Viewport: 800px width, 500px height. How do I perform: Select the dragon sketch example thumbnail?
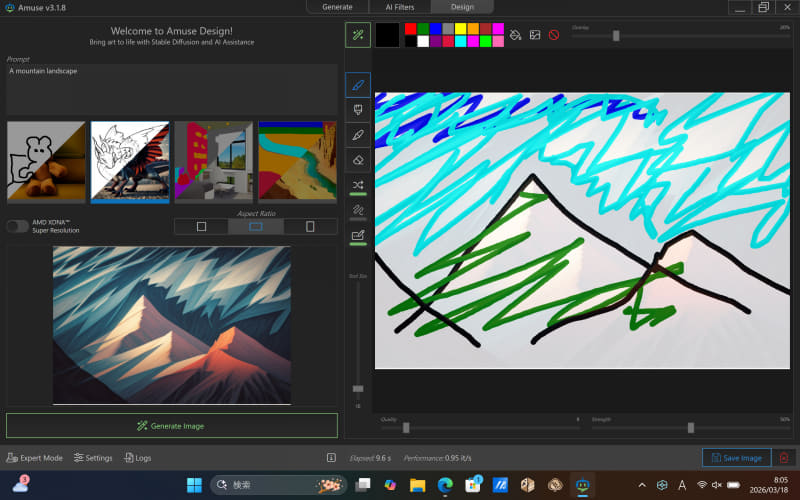pos(130,161)
